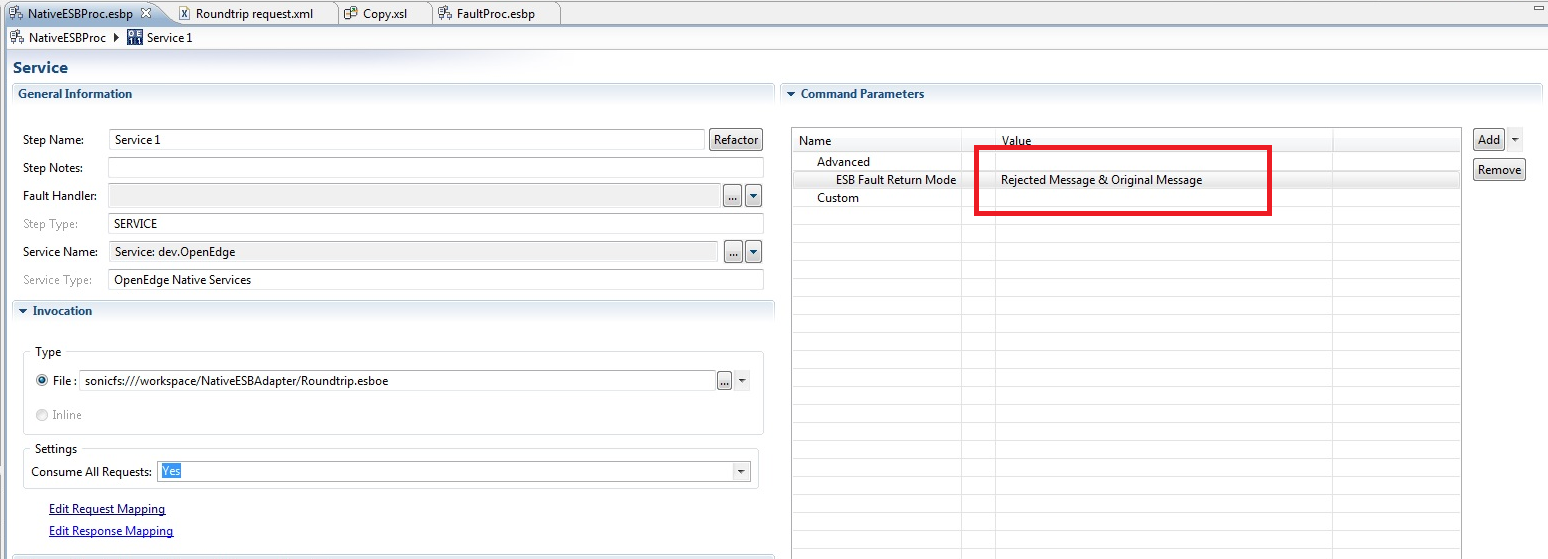Click NativeESBProc in the breadcrumb
The width and height of the screenshot is (1548, 559).
[67, 38]
